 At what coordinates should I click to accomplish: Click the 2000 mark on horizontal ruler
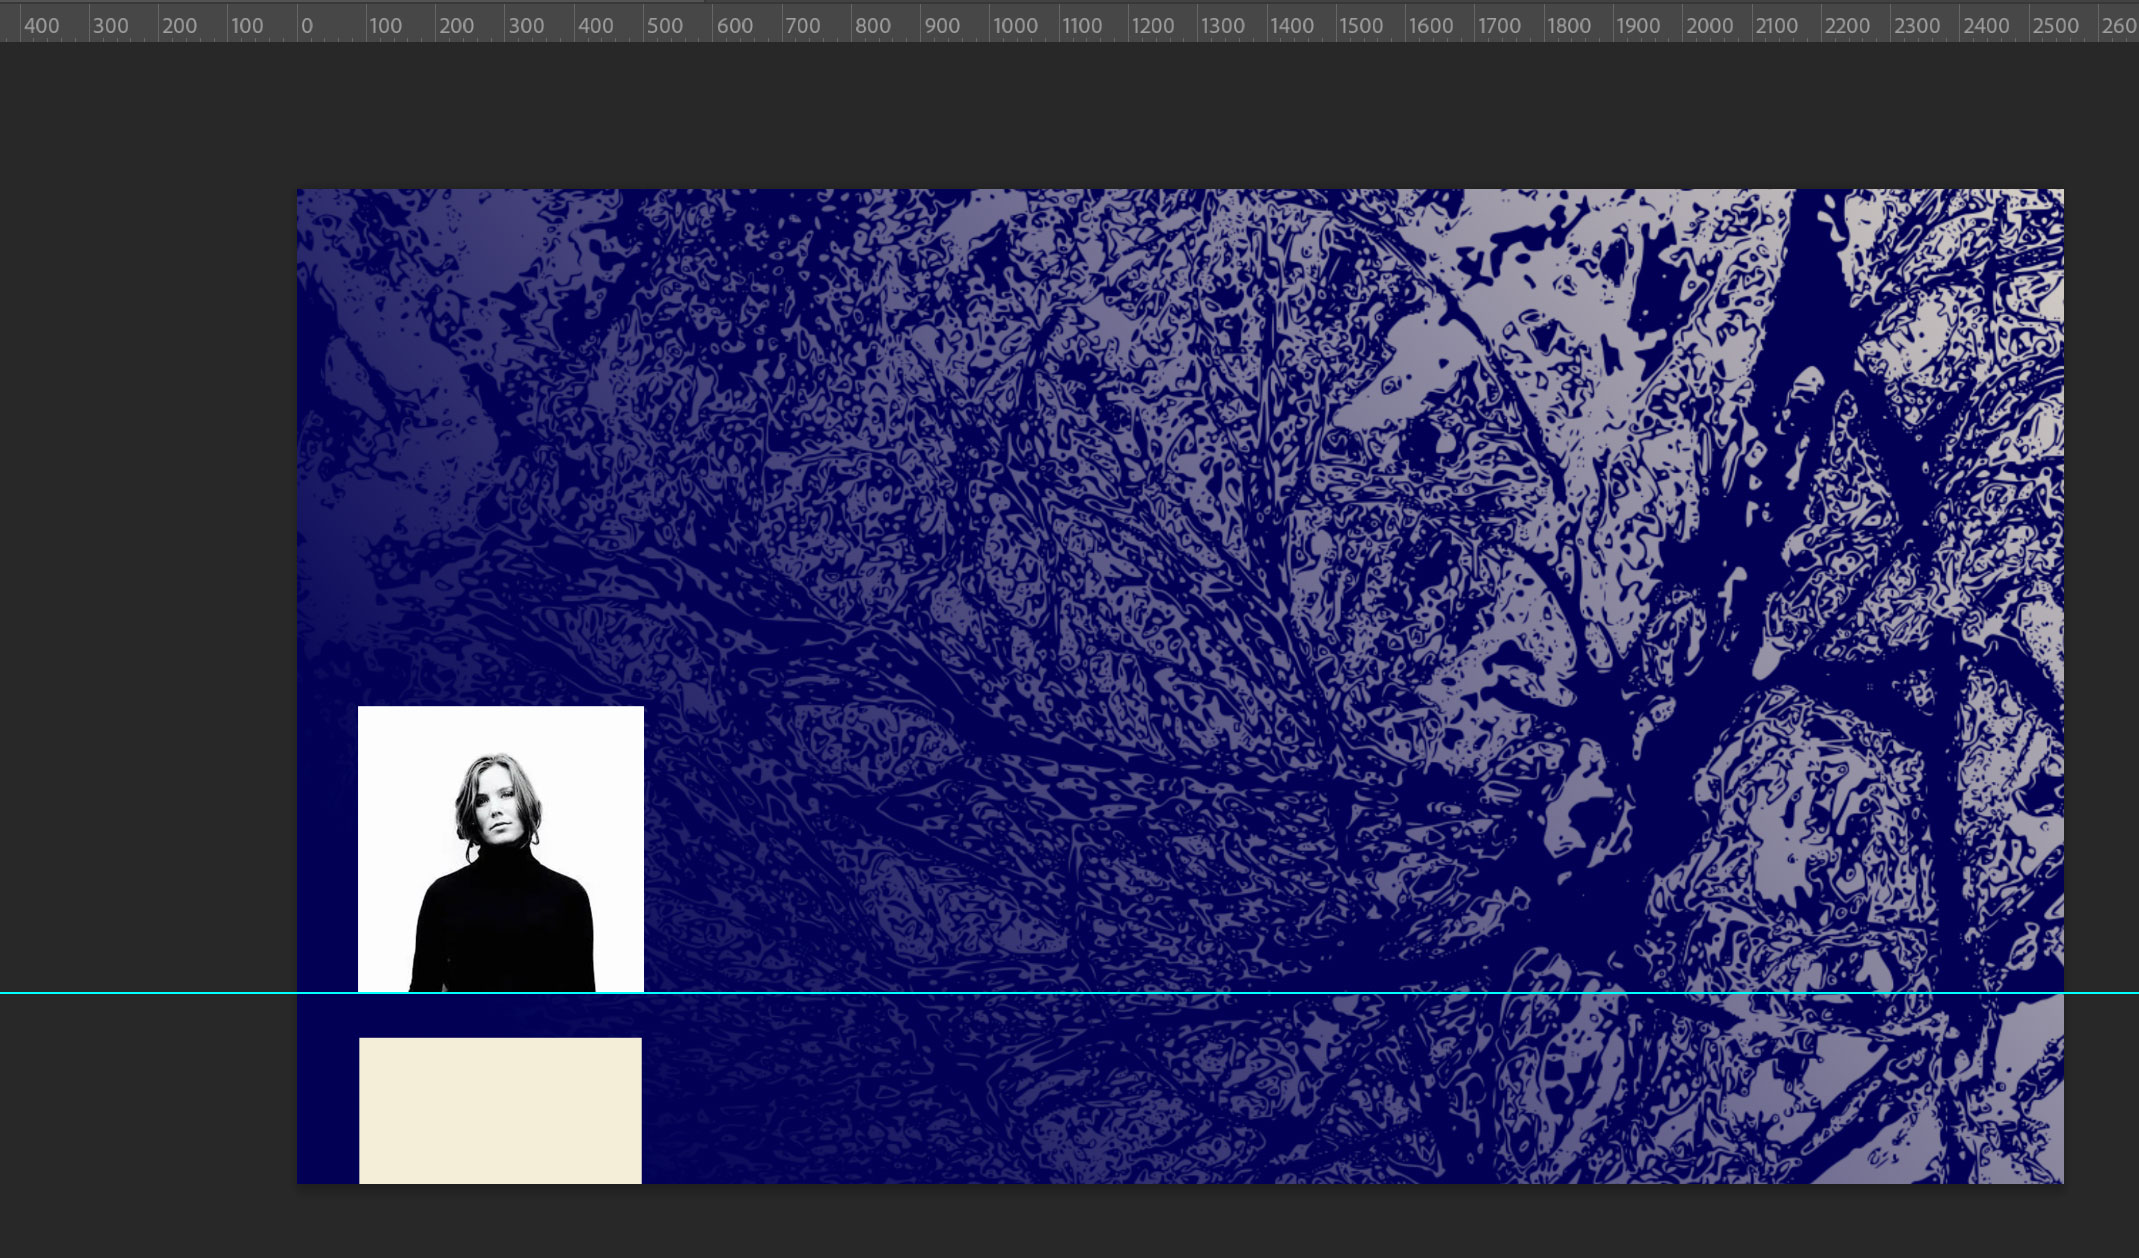click(x=1708, y=26)
